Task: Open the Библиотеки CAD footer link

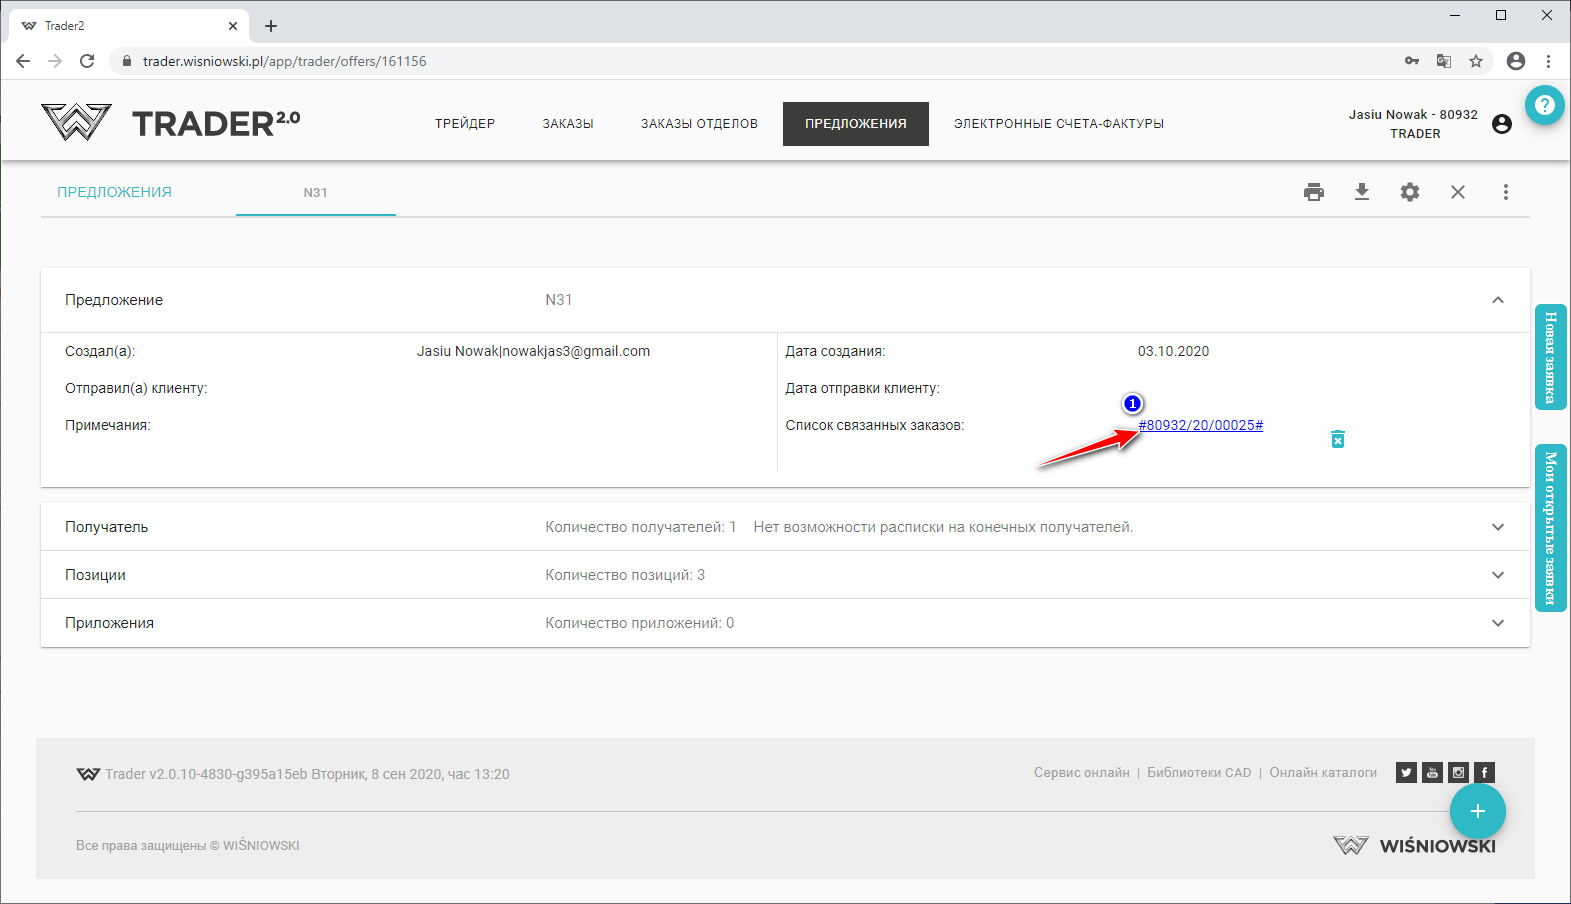Action: (x=1199, y=773)
